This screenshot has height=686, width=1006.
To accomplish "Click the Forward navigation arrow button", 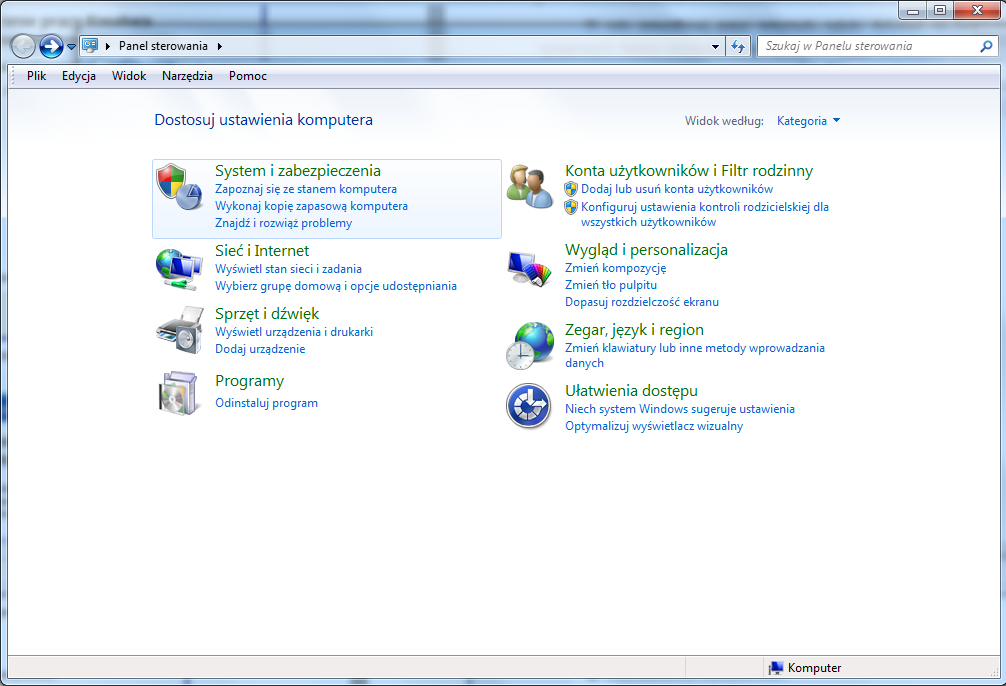I will pyautogui.click(x=51, y=46).
